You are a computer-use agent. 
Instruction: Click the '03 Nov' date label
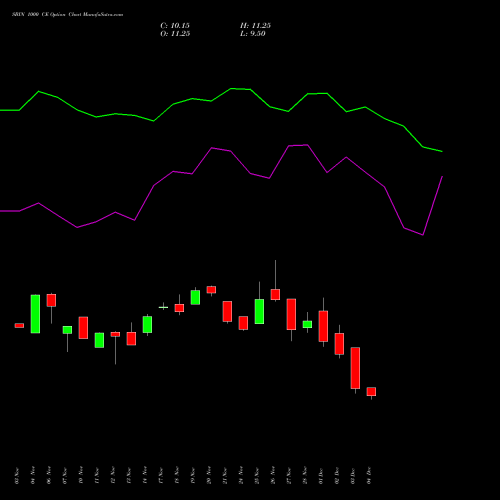17,476
